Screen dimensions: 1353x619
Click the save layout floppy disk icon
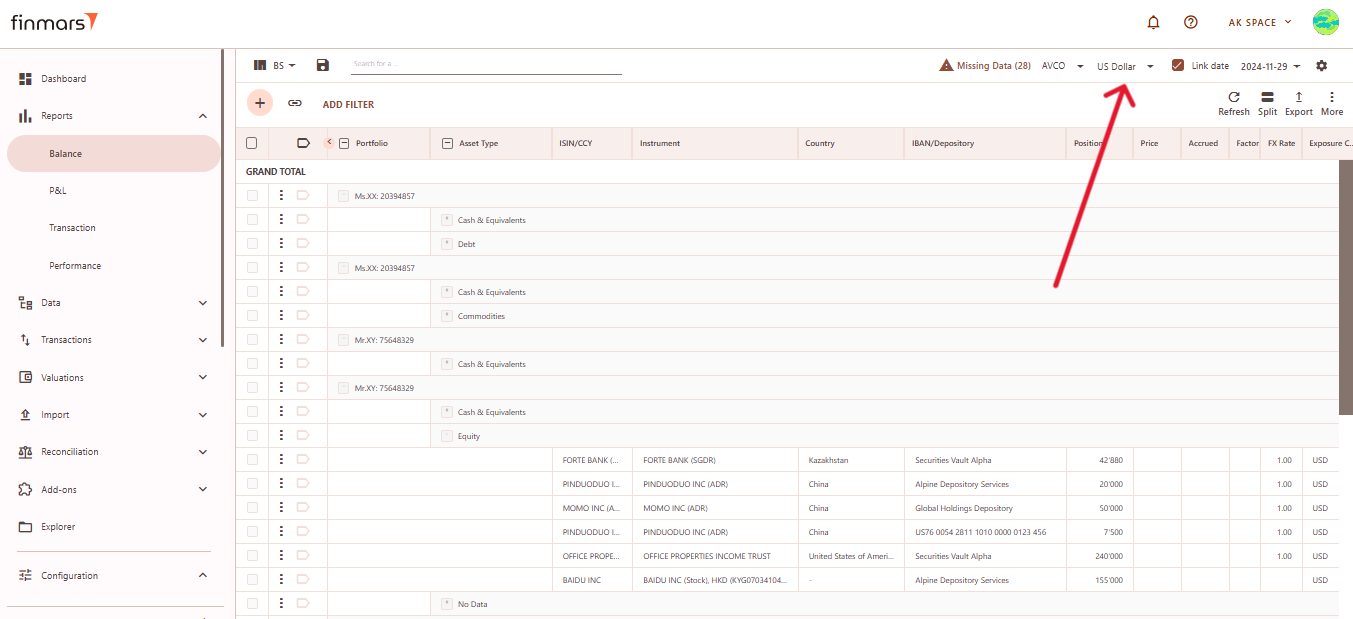[322, 65]
